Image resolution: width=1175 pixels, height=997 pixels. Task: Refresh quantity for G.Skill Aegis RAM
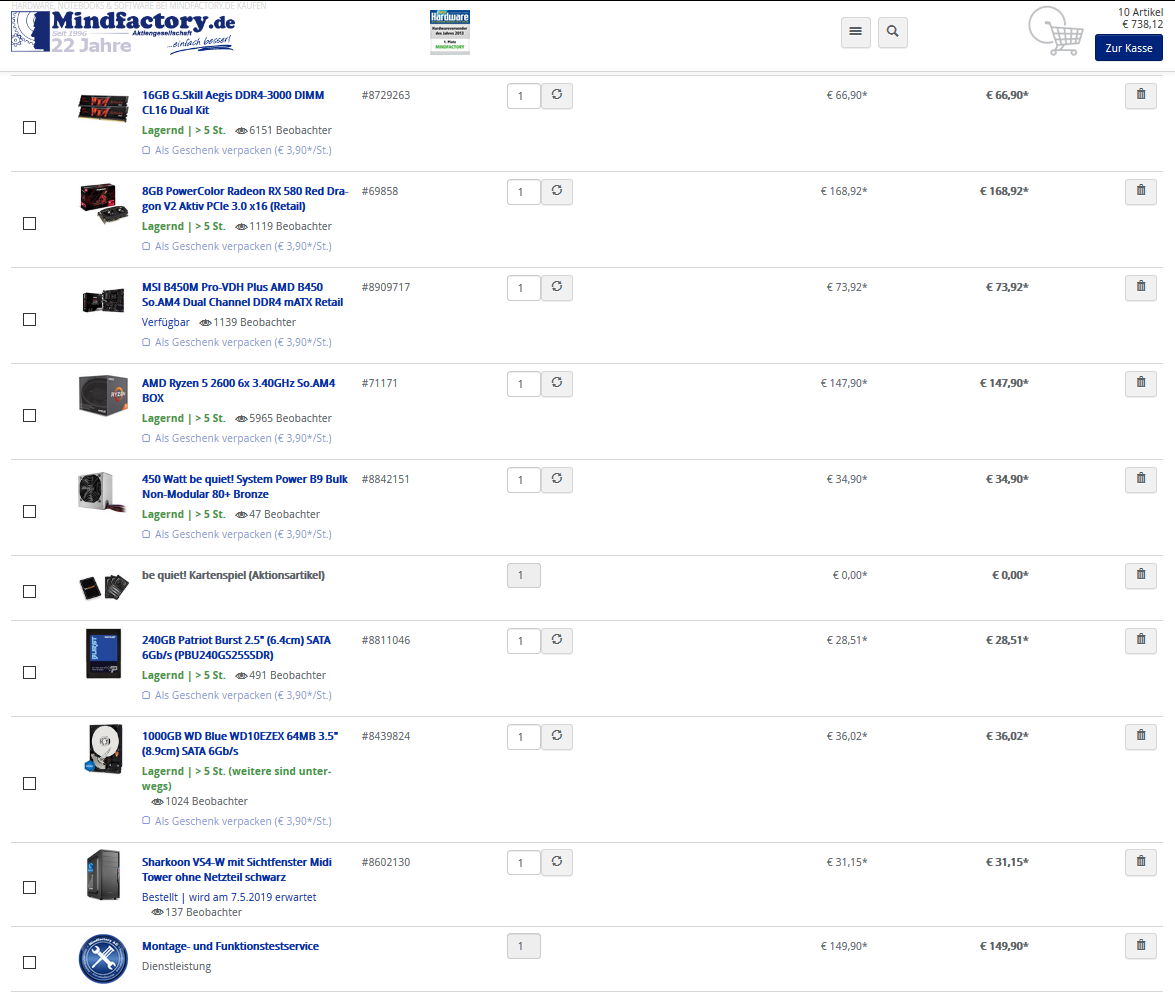[x=557, y=95]
